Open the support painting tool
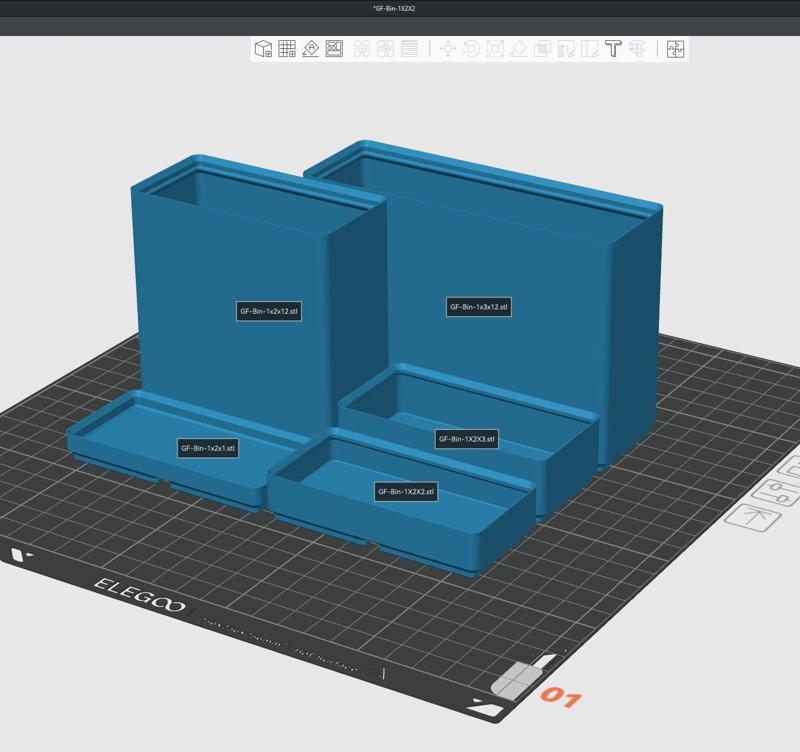Screen dimensions: 800x752 566,49
